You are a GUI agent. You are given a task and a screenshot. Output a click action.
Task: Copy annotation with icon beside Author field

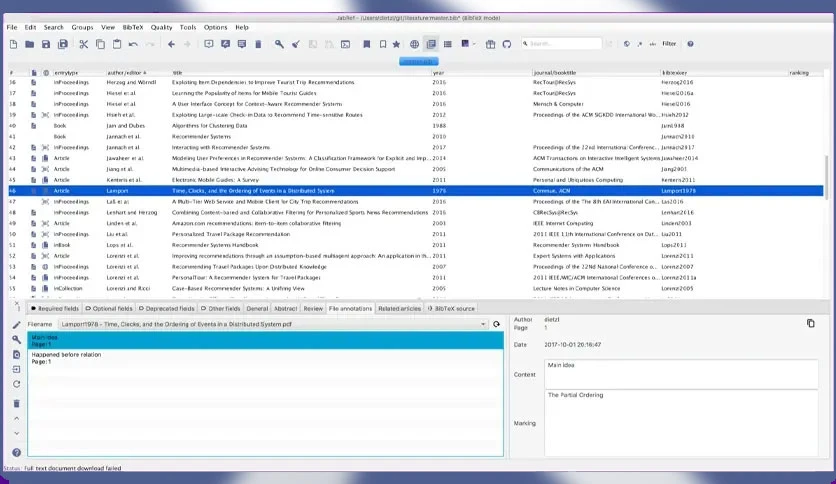pyautogui.click(x=810, y=323)
